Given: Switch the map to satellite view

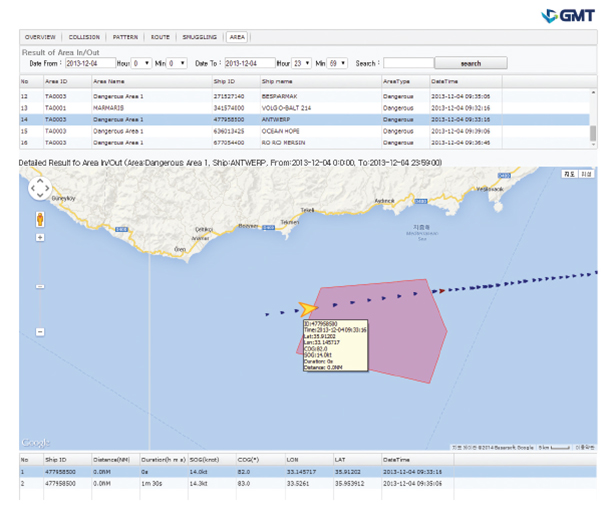Looking at the screenshot, I should click(x=585, y=175).
